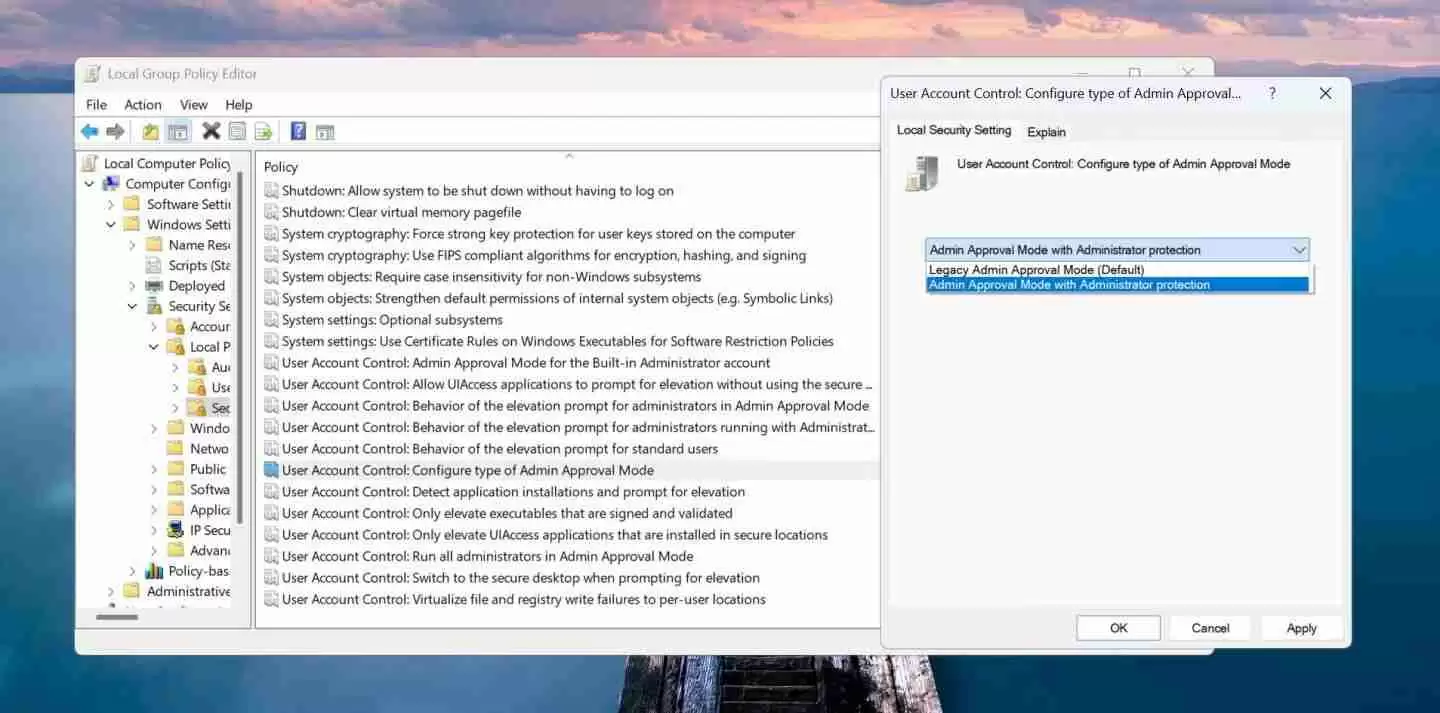Viewport: 1440px width, 713px height.
Task: Click the Export List toolbar icon
Action: 262,130
